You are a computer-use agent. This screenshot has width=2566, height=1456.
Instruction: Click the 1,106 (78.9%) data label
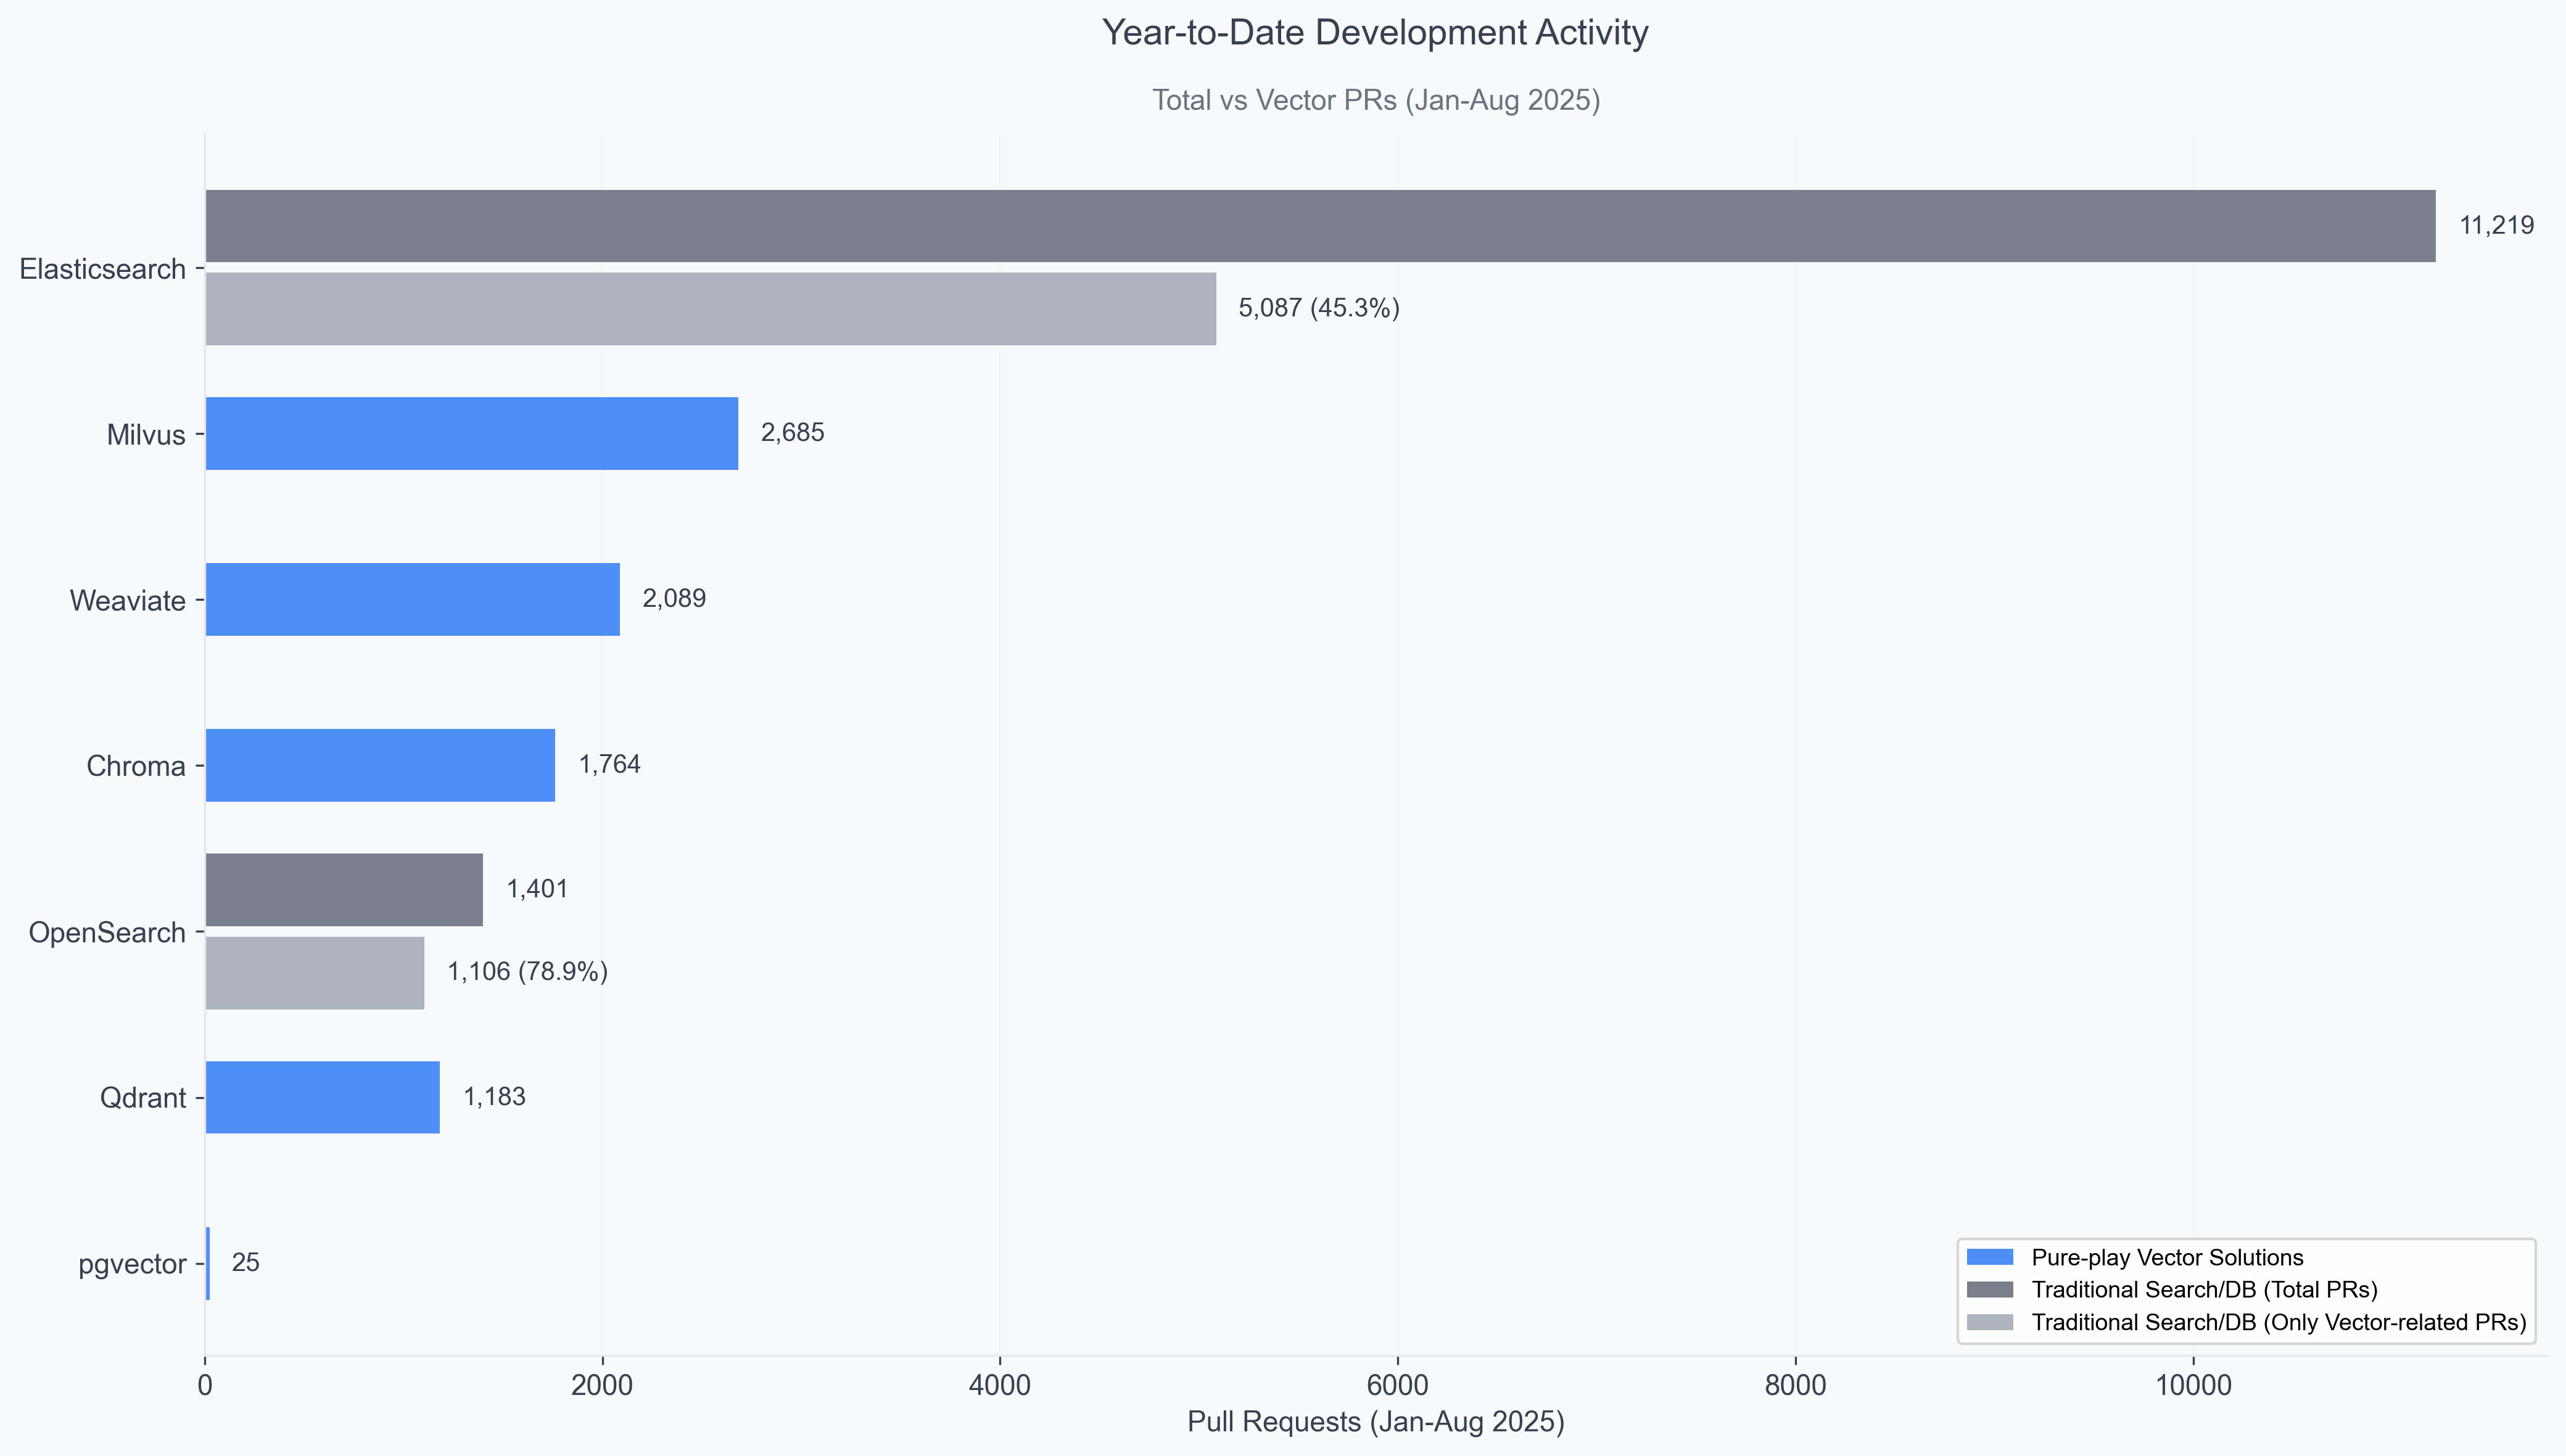click(x=527, y=972)
